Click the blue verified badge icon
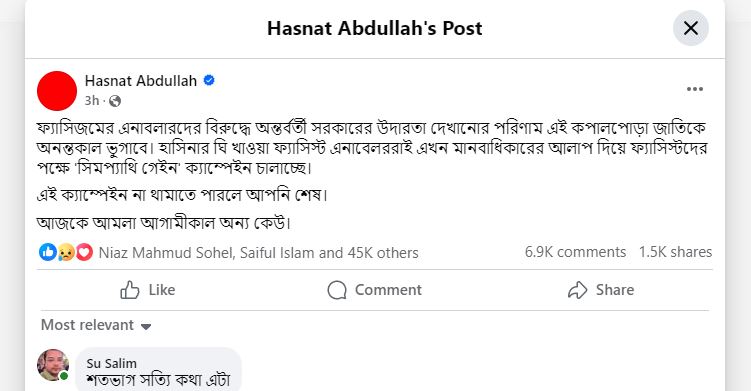751x391 pixels. coord(209,80)
